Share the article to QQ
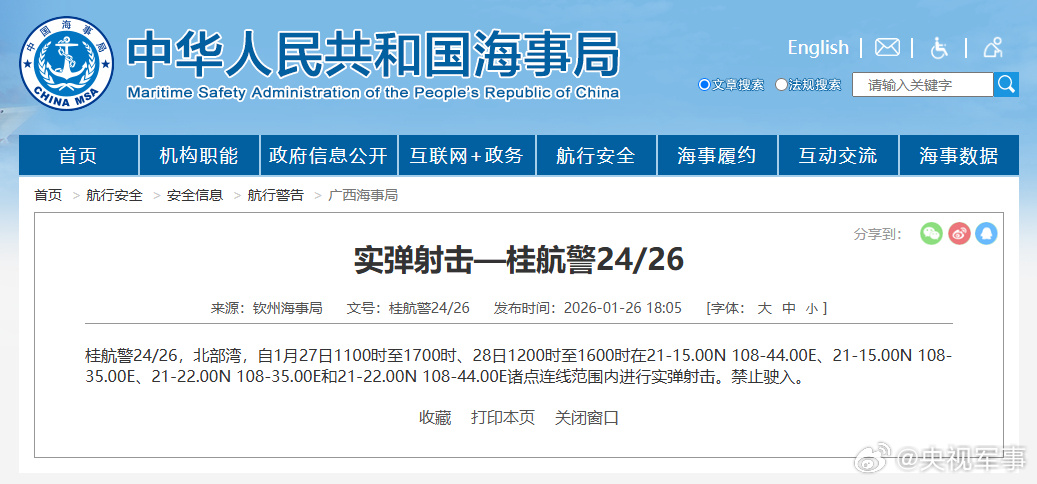Viewport: 1037px width, 484px height. pos(986,234)
